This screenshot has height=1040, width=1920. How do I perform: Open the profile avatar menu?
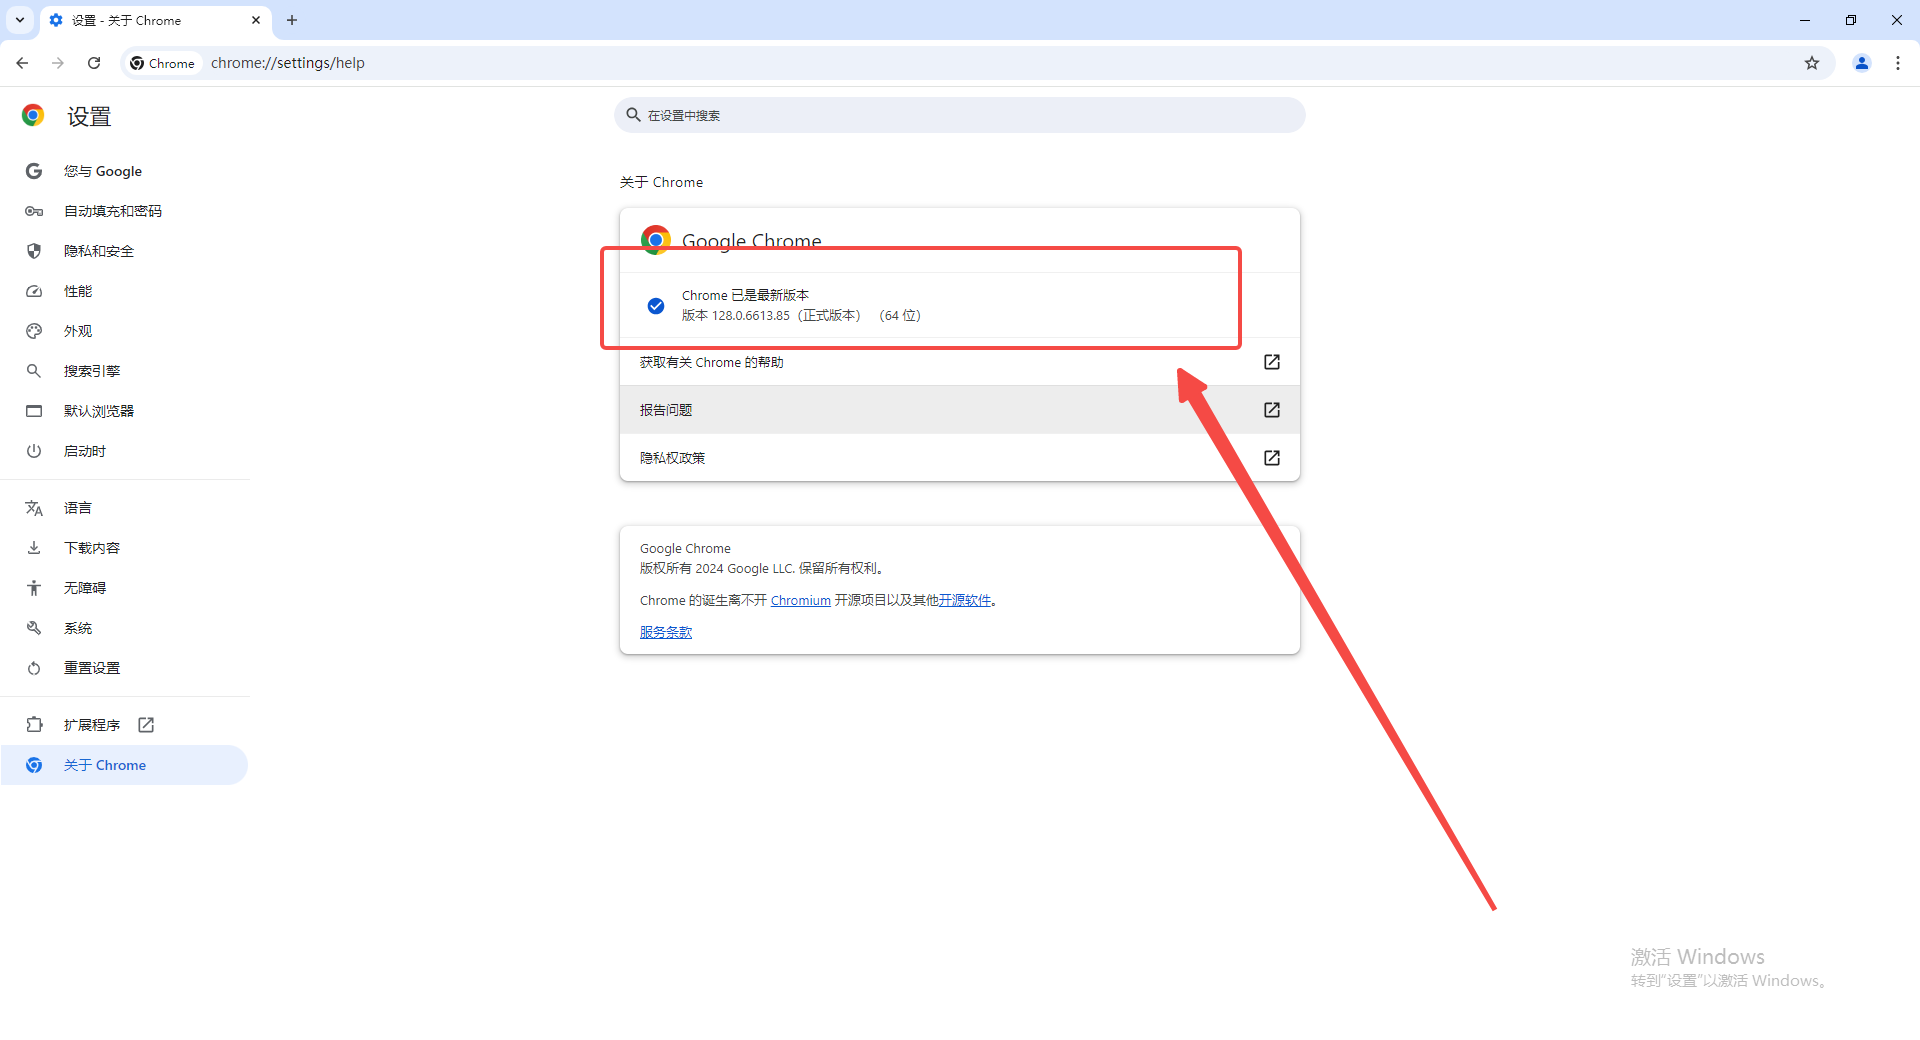pos(1862,63)
